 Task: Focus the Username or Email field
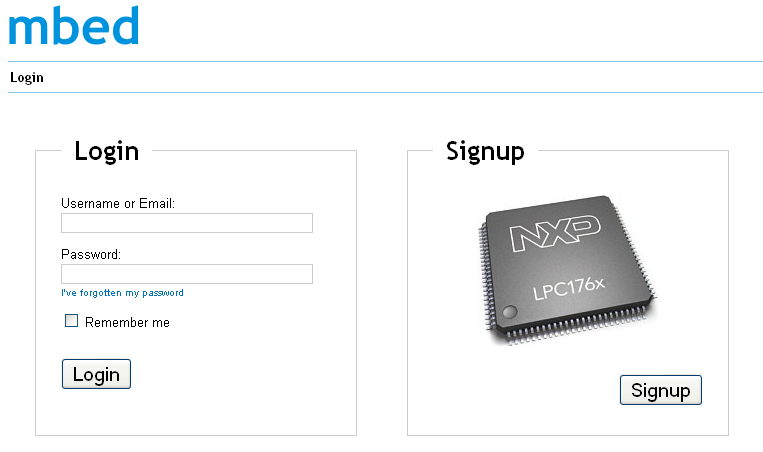coord(187,223)
